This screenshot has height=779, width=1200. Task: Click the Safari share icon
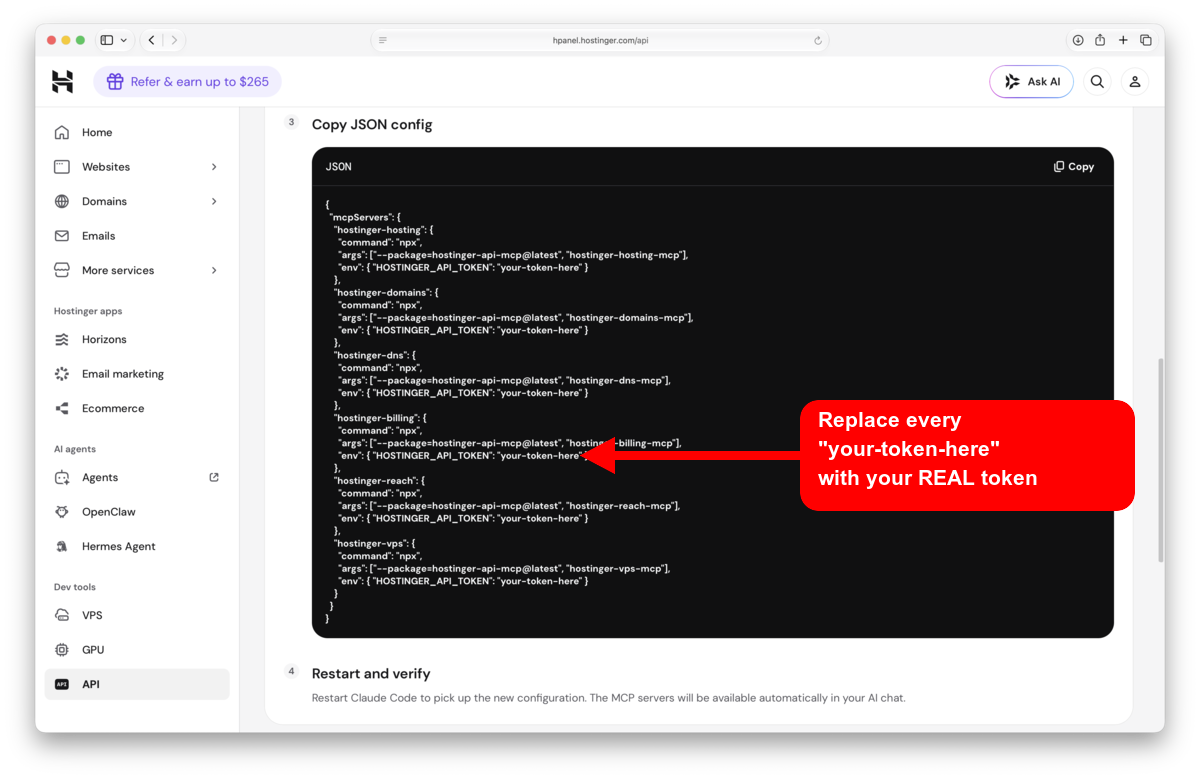(1100, 40)
